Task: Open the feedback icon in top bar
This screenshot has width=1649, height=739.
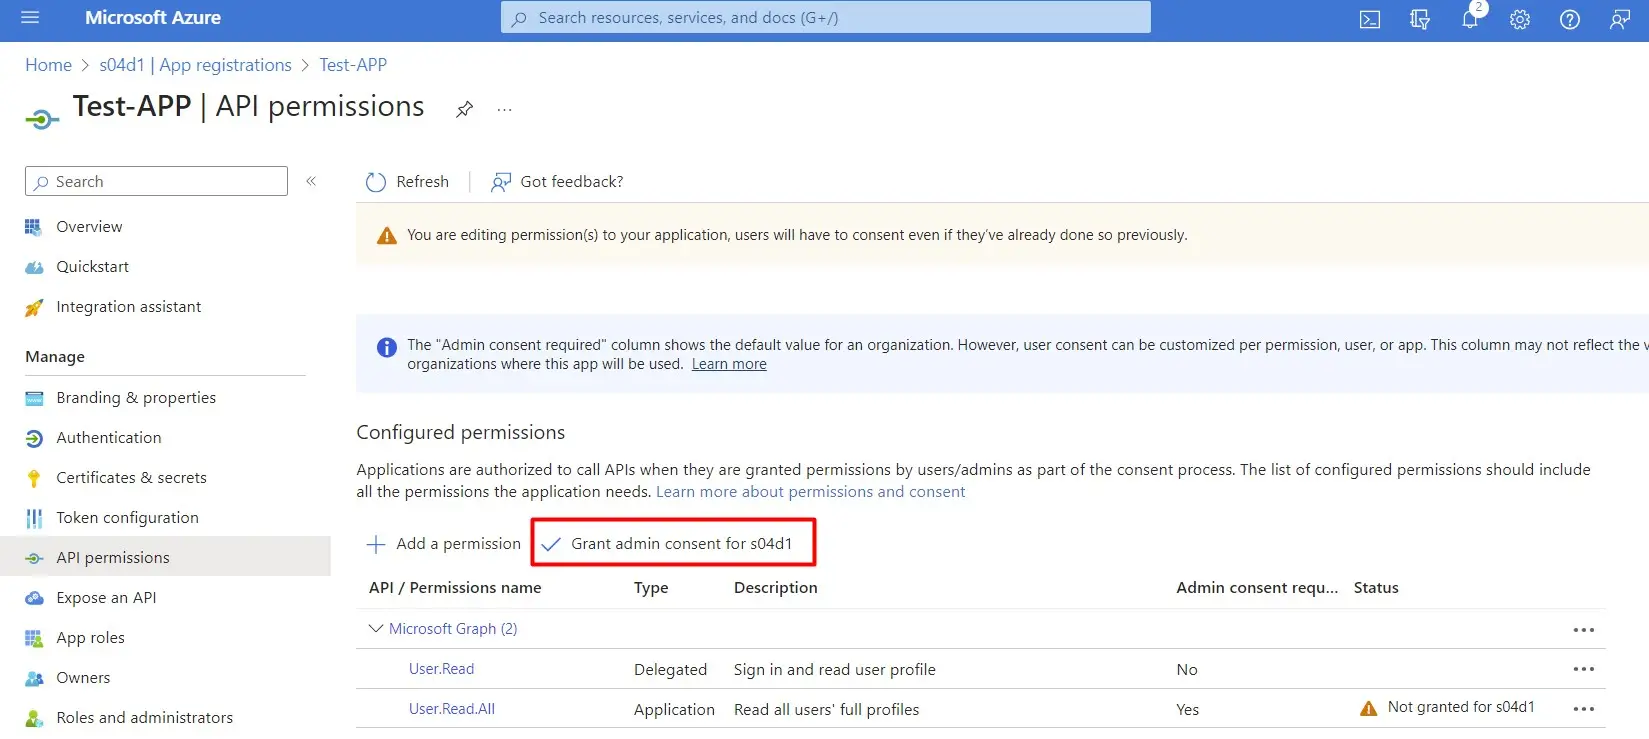Action: [1620, 19]
